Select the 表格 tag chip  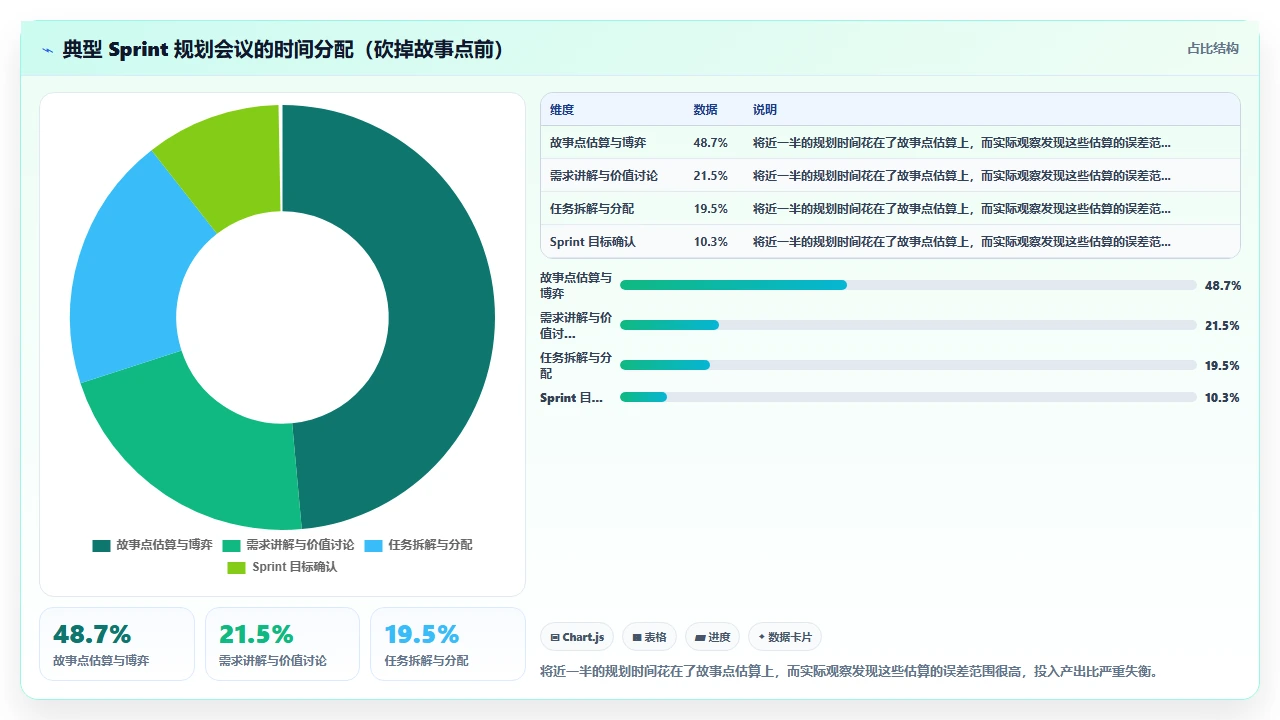649,637
